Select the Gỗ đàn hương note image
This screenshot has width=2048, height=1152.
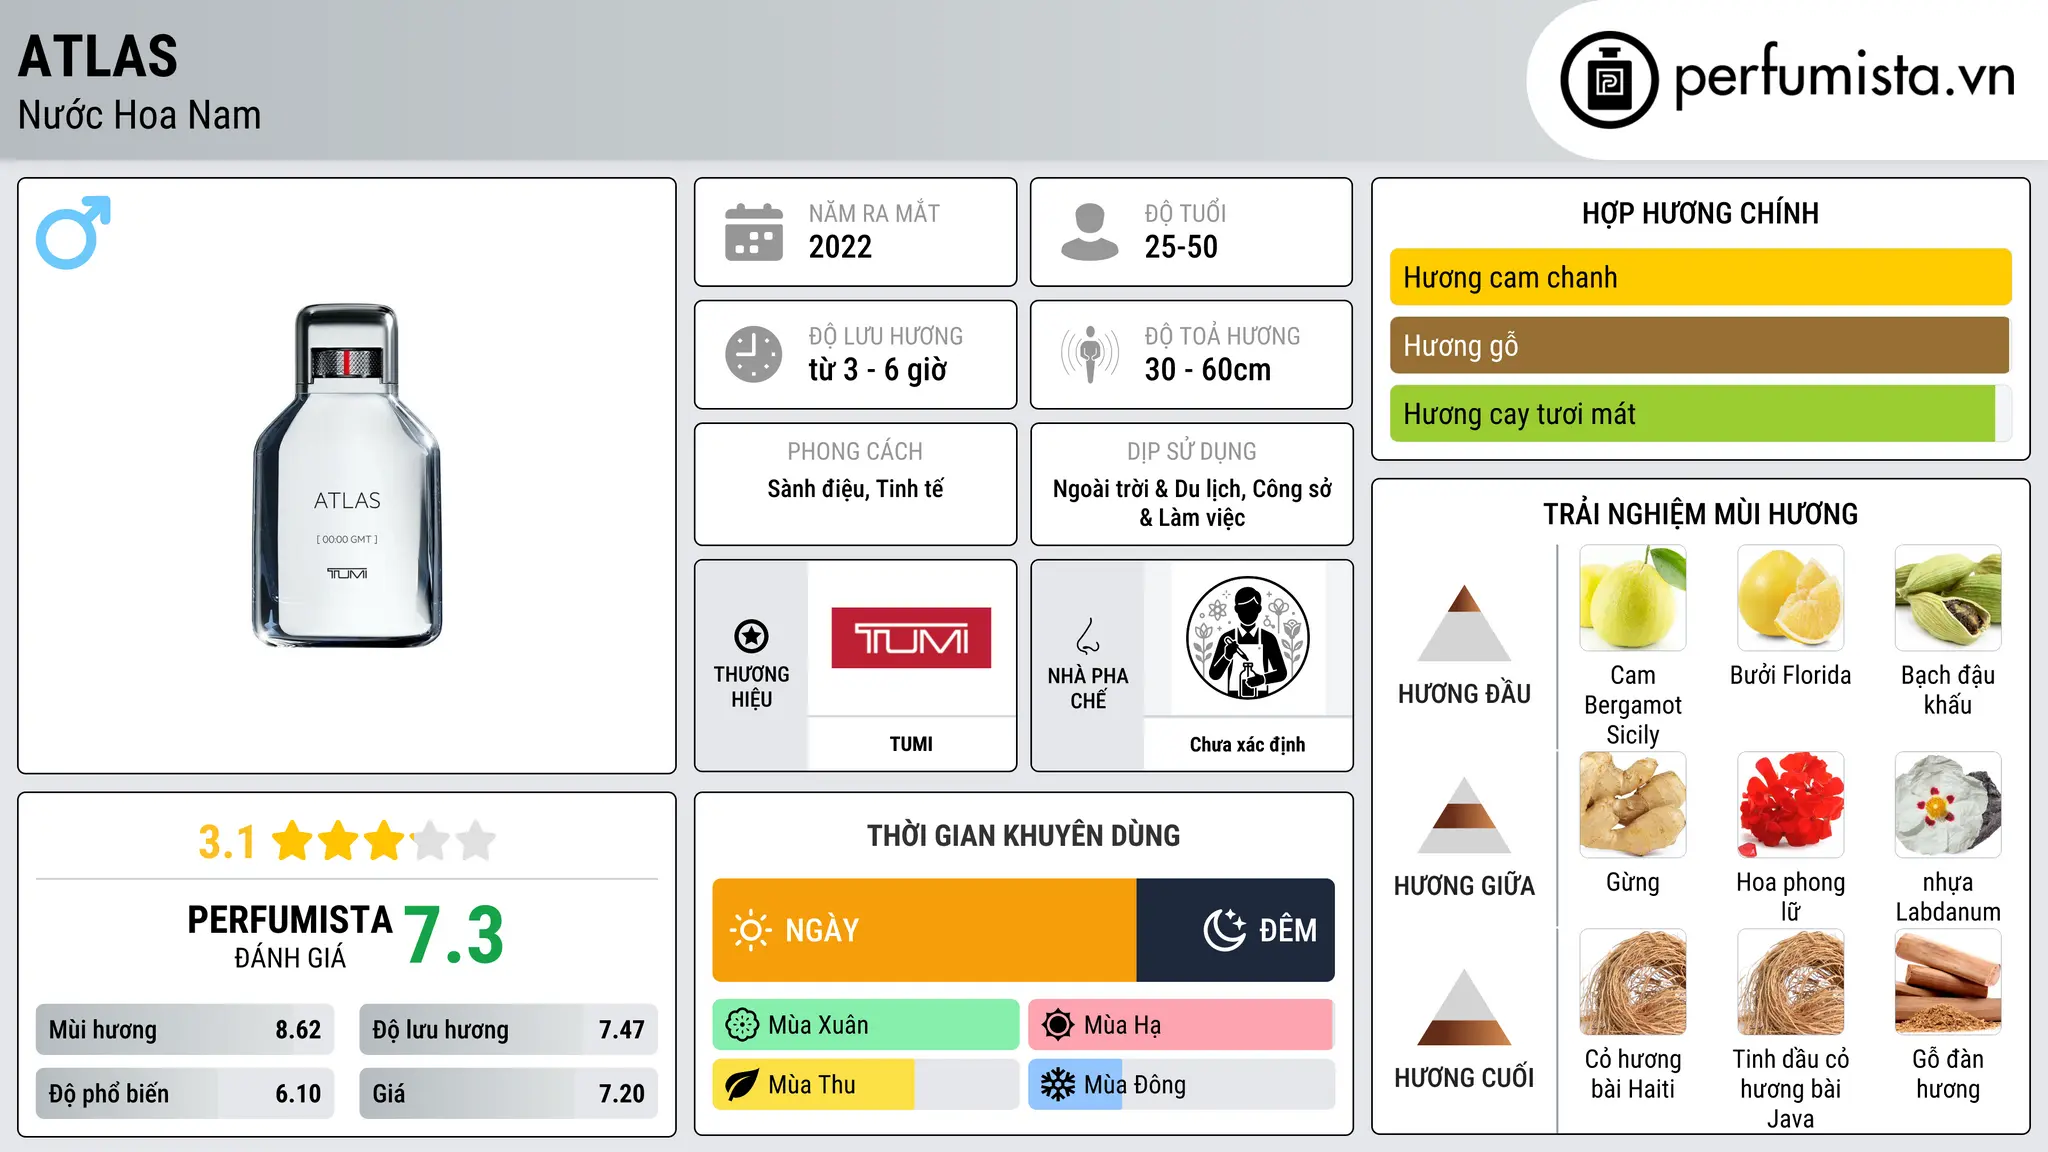click(x=1948, y=982)
